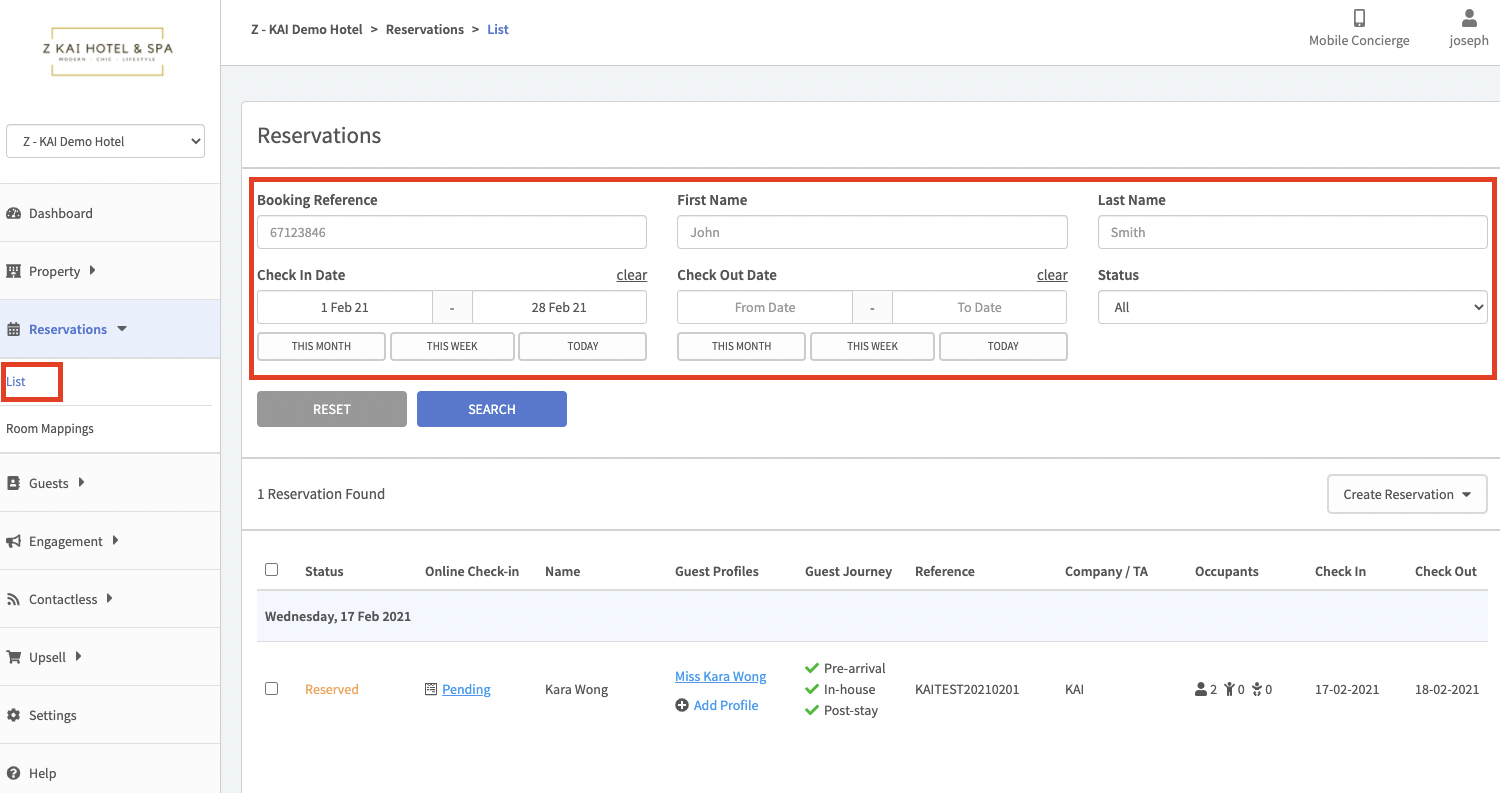Viewport: 1500px width, 793px height.
Task: Open the Status filter dropdown
Action: 1292,307
